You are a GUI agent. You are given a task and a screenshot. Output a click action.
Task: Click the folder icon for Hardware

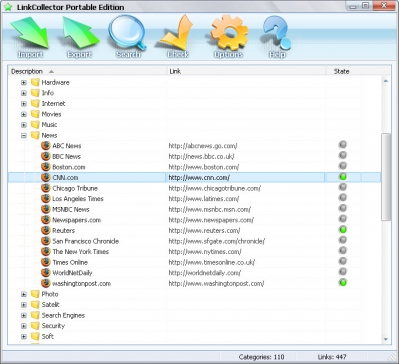[x=35, y=82]
